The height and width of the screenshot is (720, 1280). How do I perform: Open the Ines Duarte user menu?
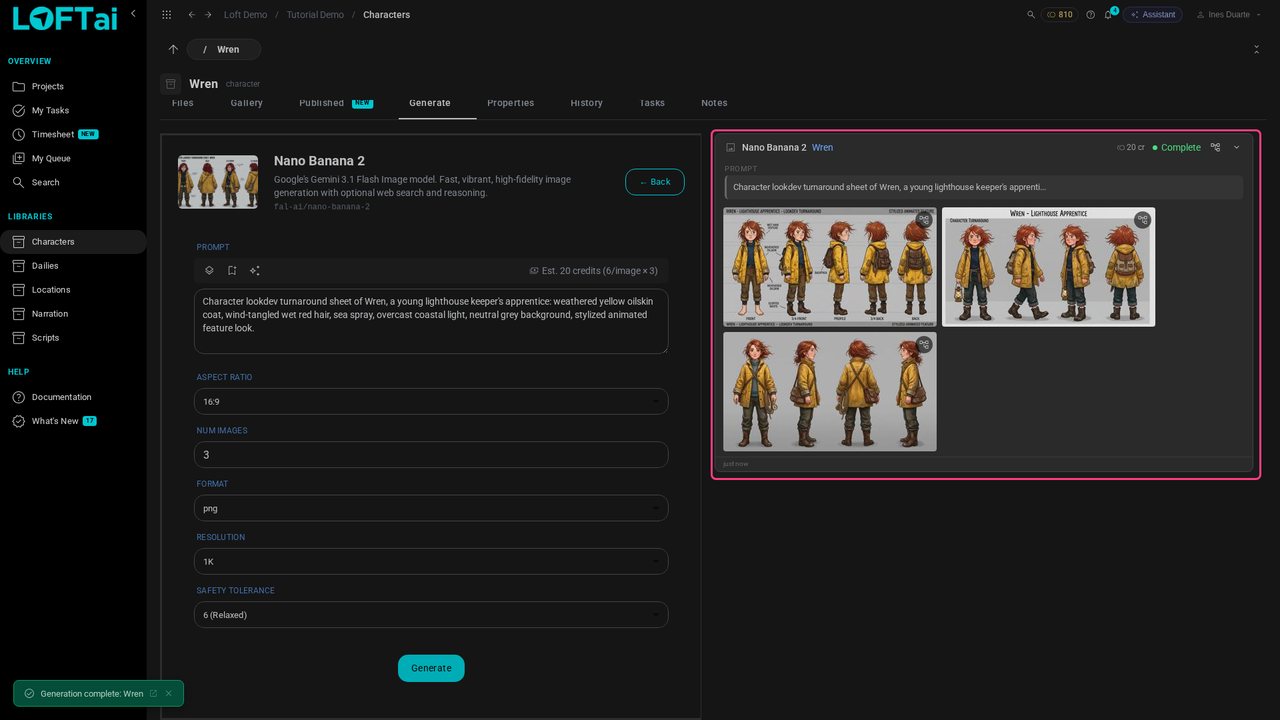[x=1229, y=15]
